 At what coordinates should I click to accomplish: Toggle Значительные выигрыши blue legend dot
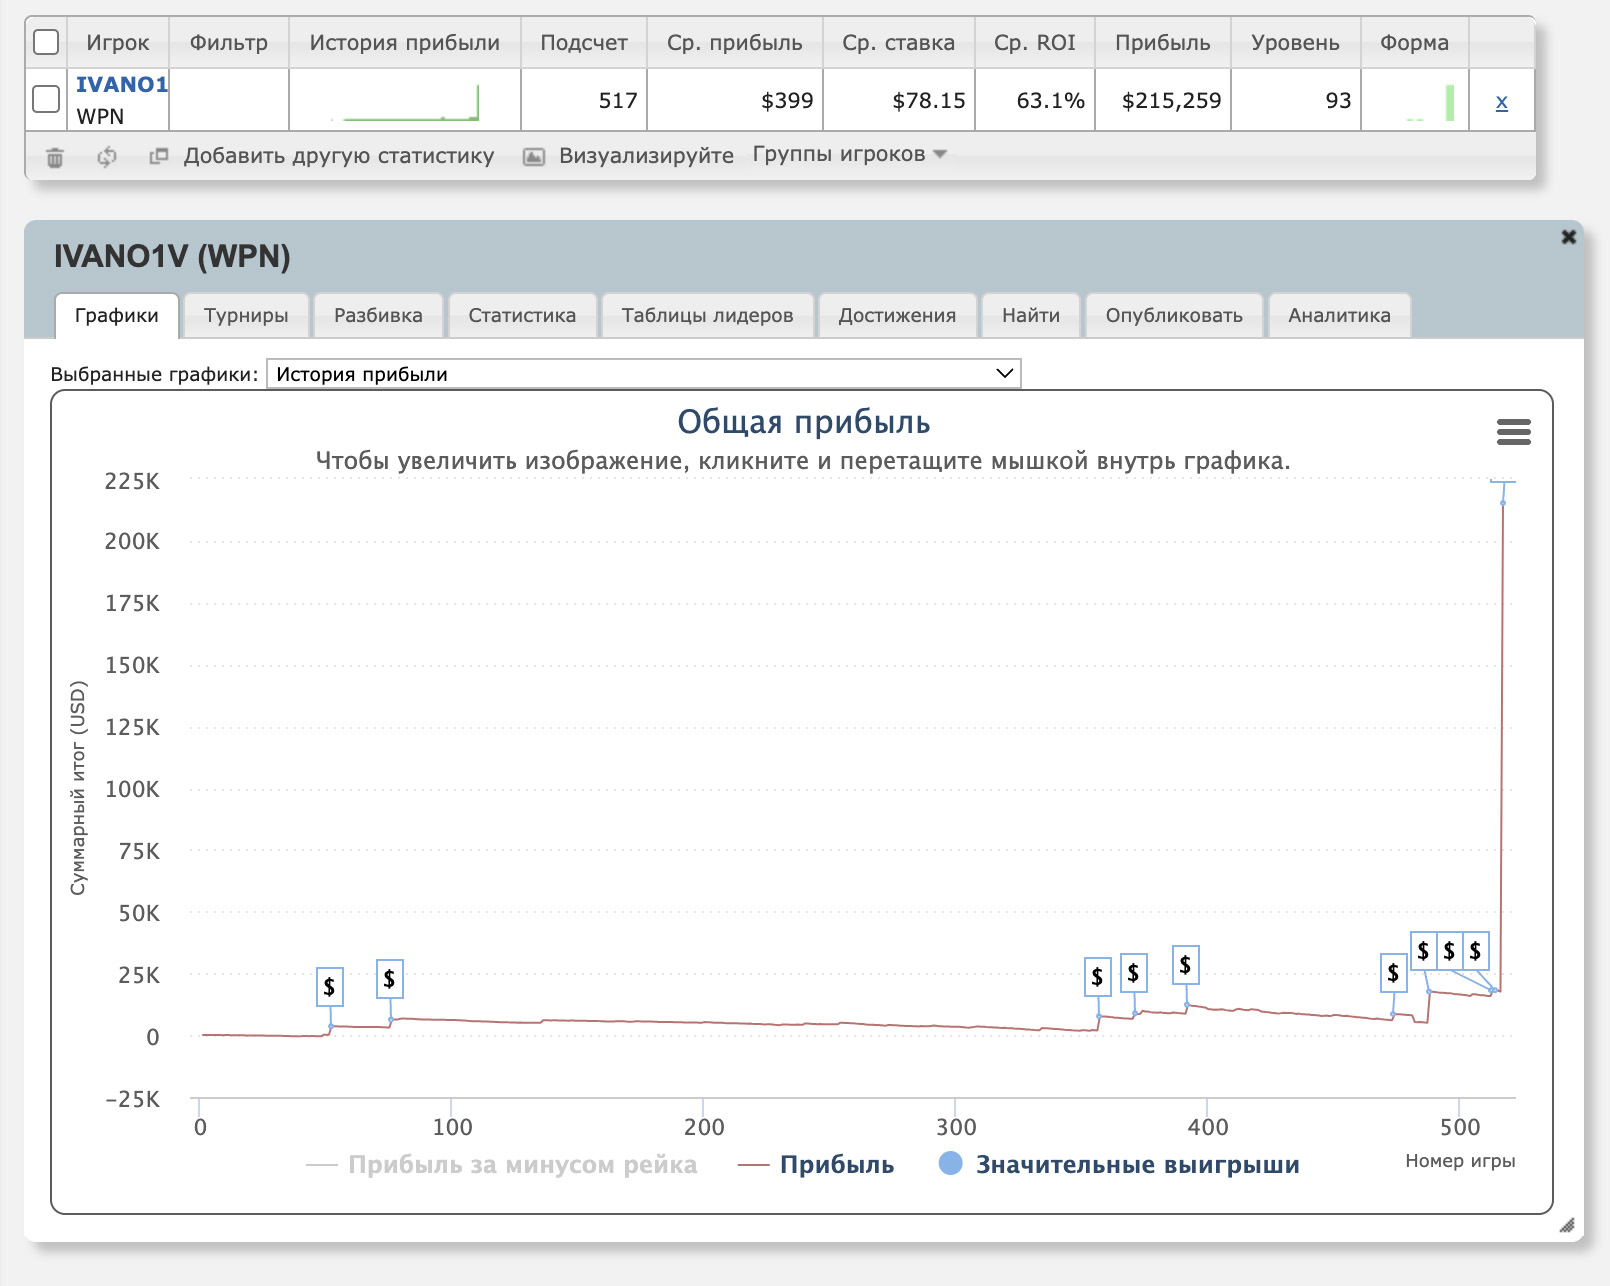click(x=951, y=1164)
